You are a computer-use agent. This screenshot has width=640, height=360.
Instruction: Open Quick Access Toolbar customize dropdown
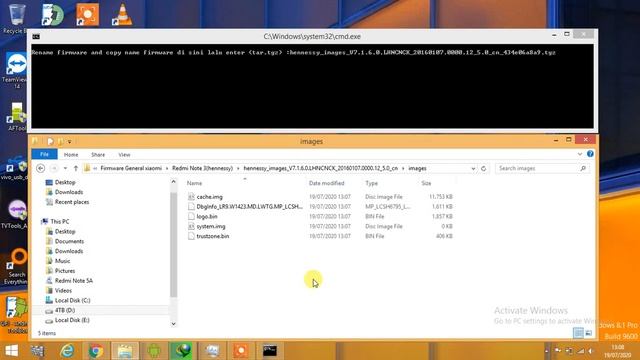(69, 141)
